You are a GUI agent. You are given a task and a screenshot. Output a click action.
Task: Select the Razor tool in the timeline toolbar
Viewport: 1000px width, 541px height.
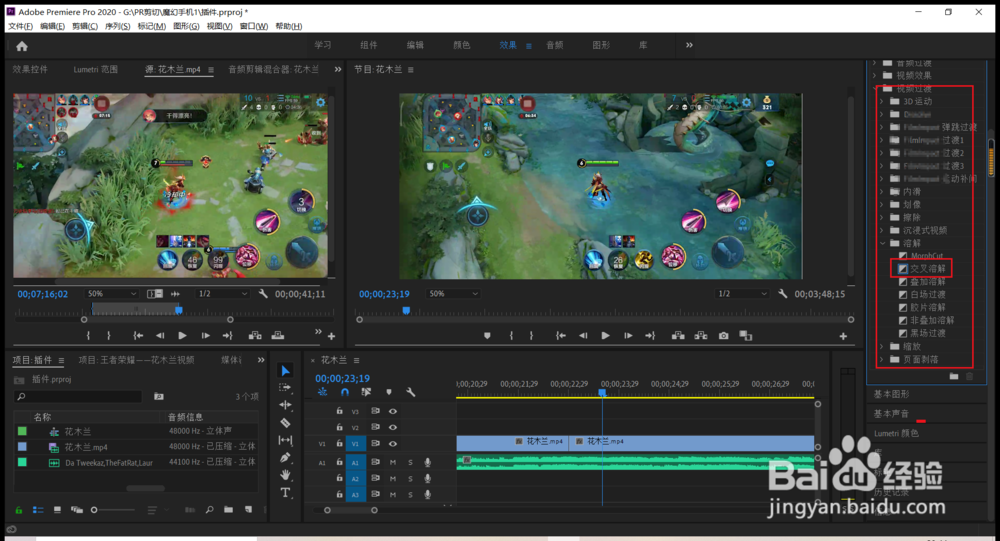[286, 422]
